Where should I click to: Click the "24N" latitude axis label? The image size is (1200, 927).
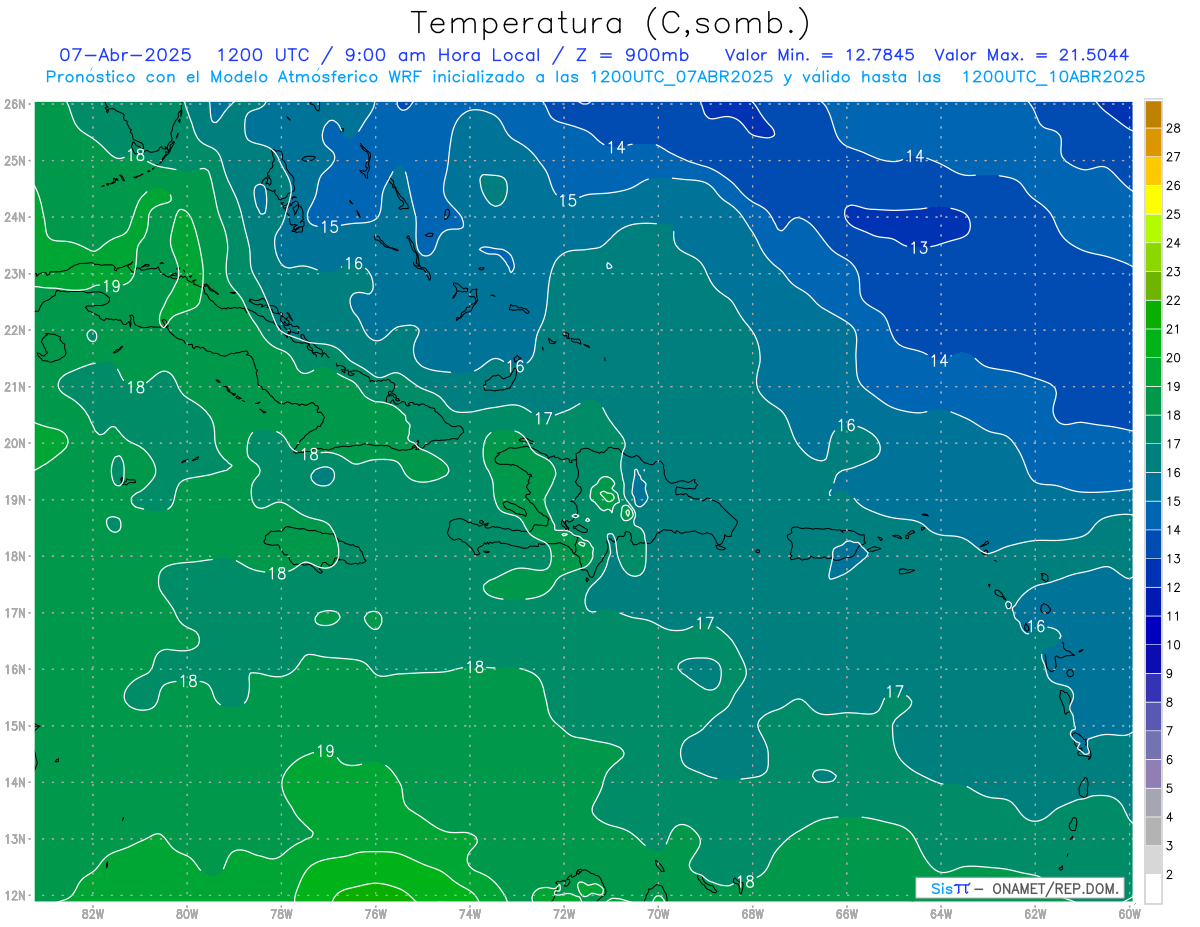coord(15,217)
